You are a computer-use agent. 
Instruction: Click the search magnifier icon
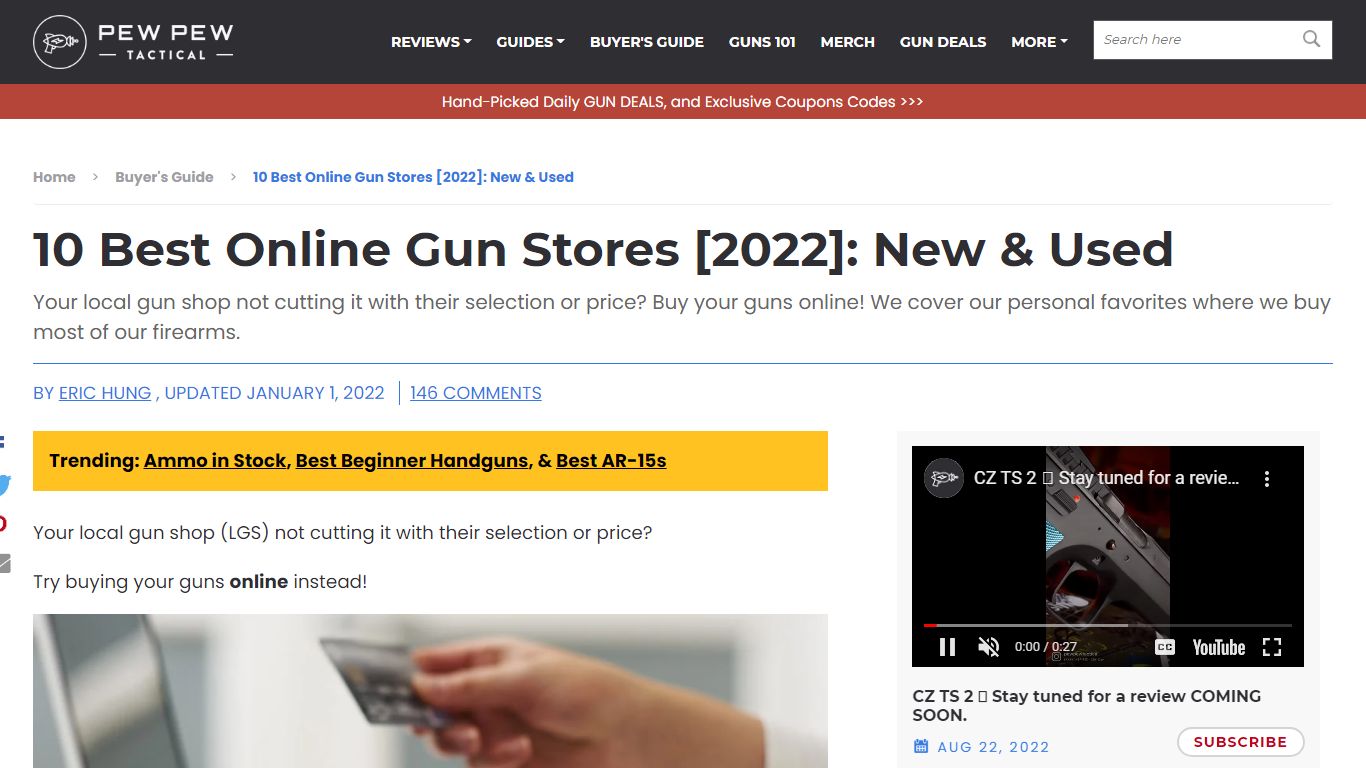point(1311,39)
